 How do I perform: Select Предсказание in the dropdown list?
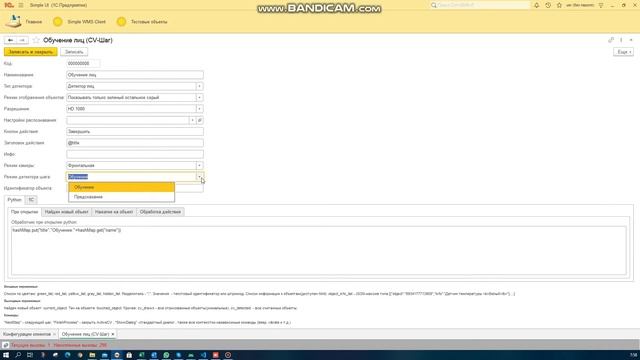point(122,197)
